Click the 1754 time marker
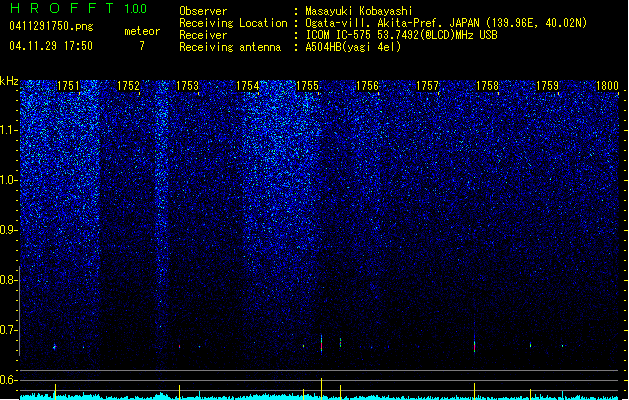This screenshot has width=629, height=400. tap(248, 86)
